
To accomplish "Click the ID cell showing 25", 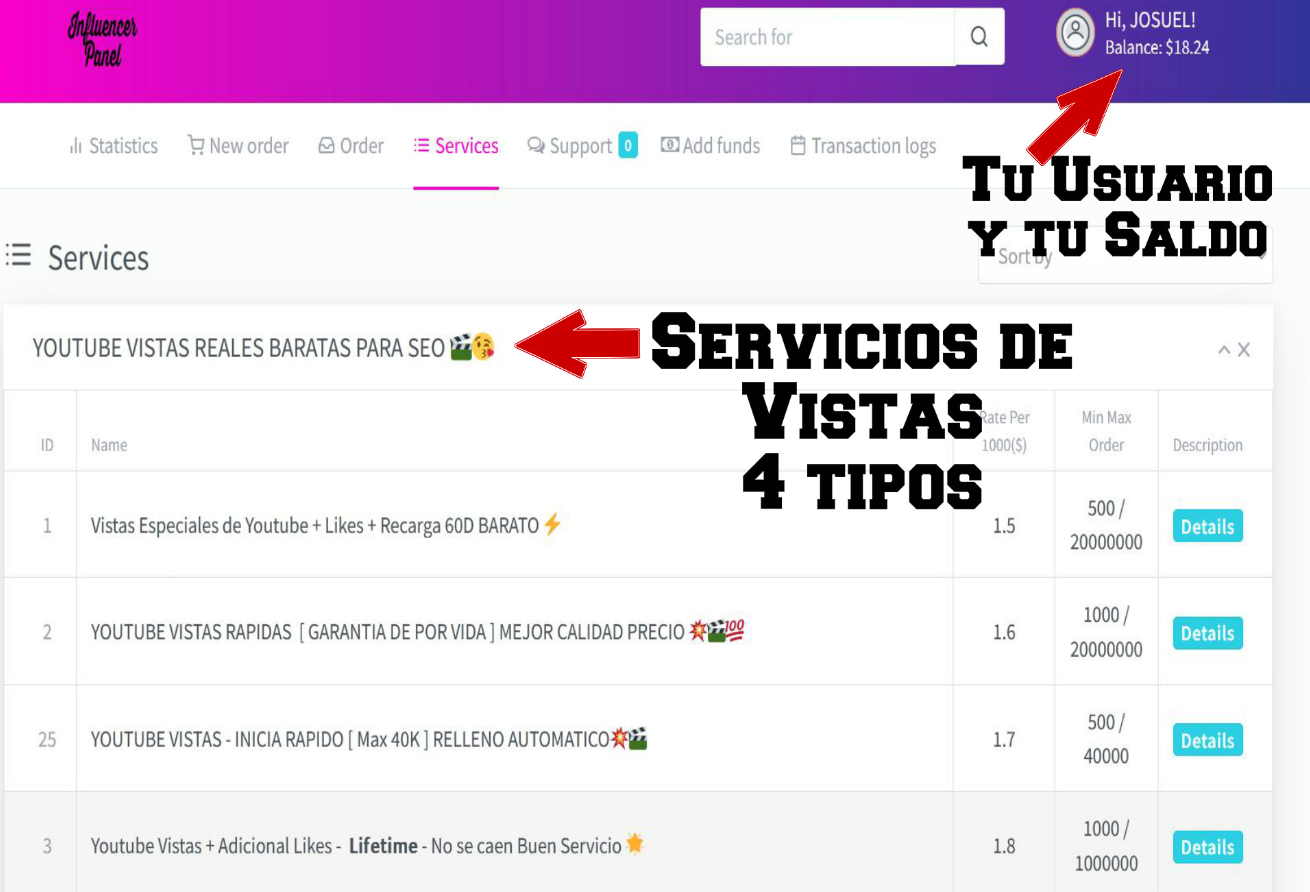I will [x=47, y=740].
